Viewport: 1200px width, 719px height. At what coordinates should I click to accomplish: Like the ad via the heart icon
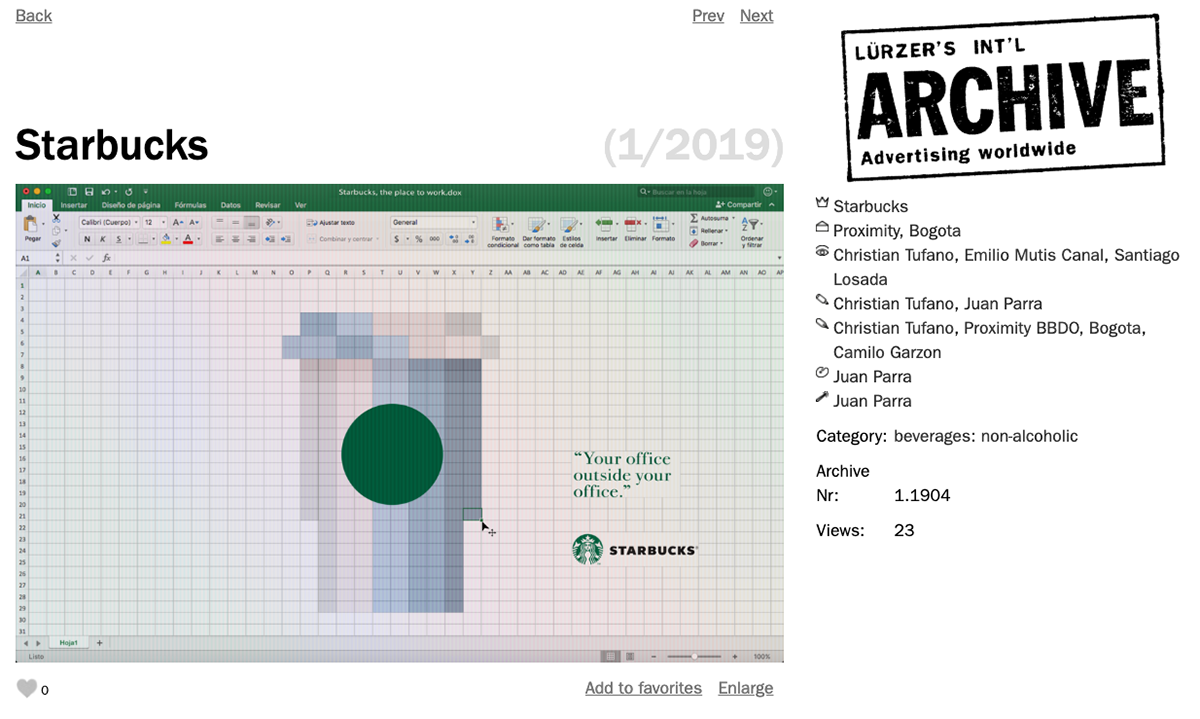[27, 688]
